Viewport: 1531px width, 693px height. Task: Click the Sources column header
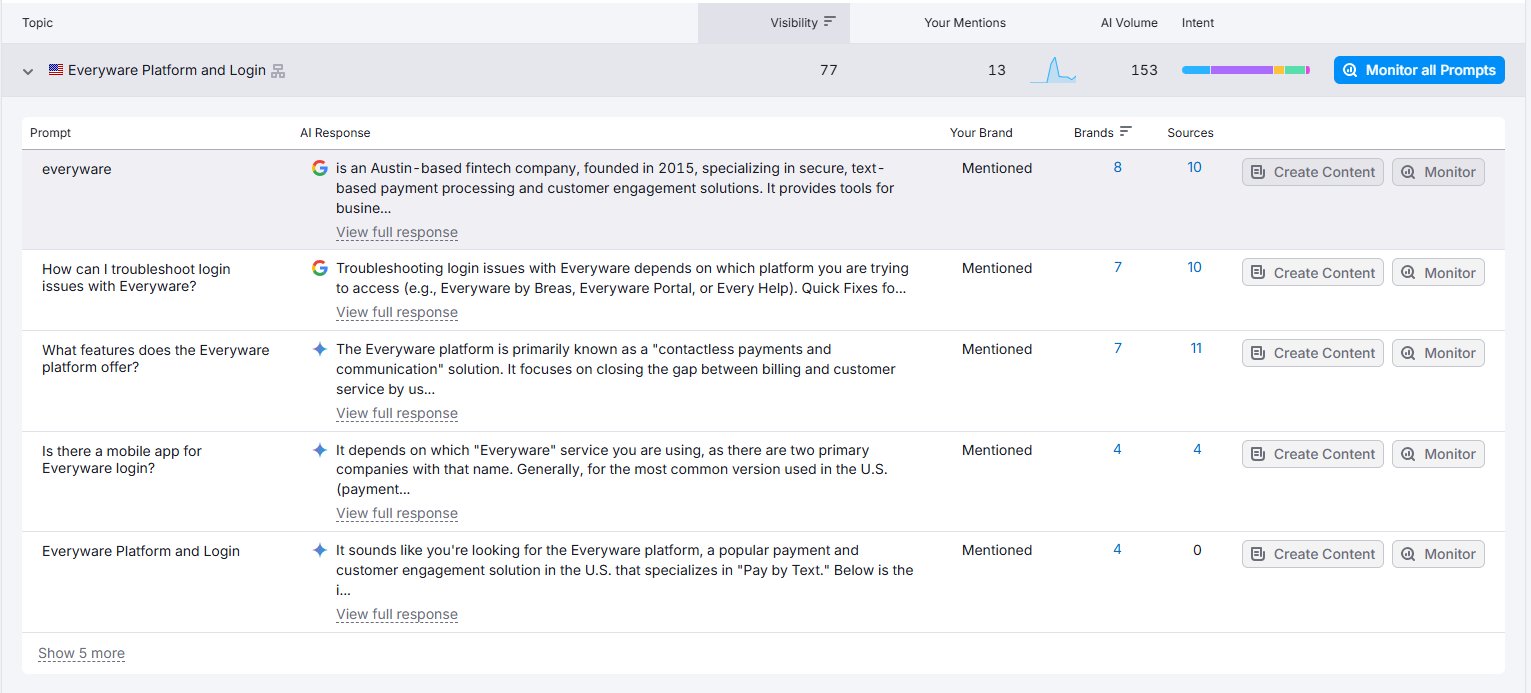(x=1190, y=132)
